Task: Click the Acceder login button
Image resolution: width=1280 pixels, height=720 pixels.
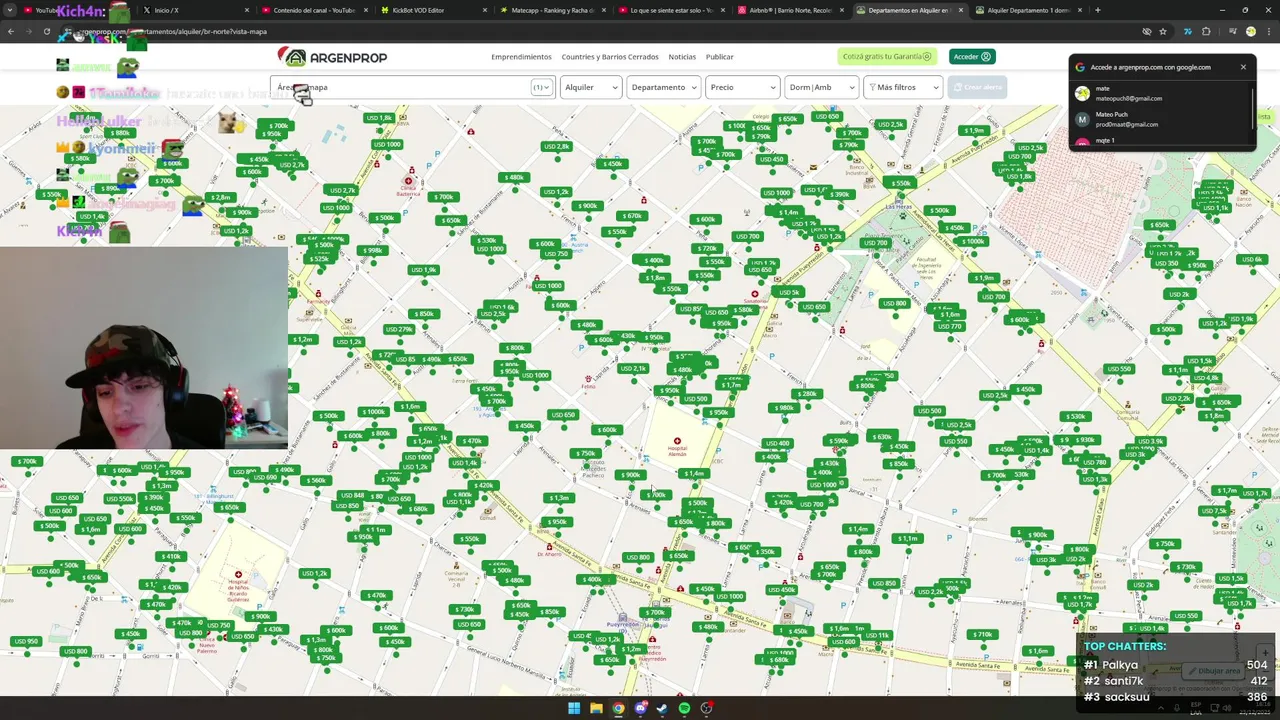Action: 970,57
